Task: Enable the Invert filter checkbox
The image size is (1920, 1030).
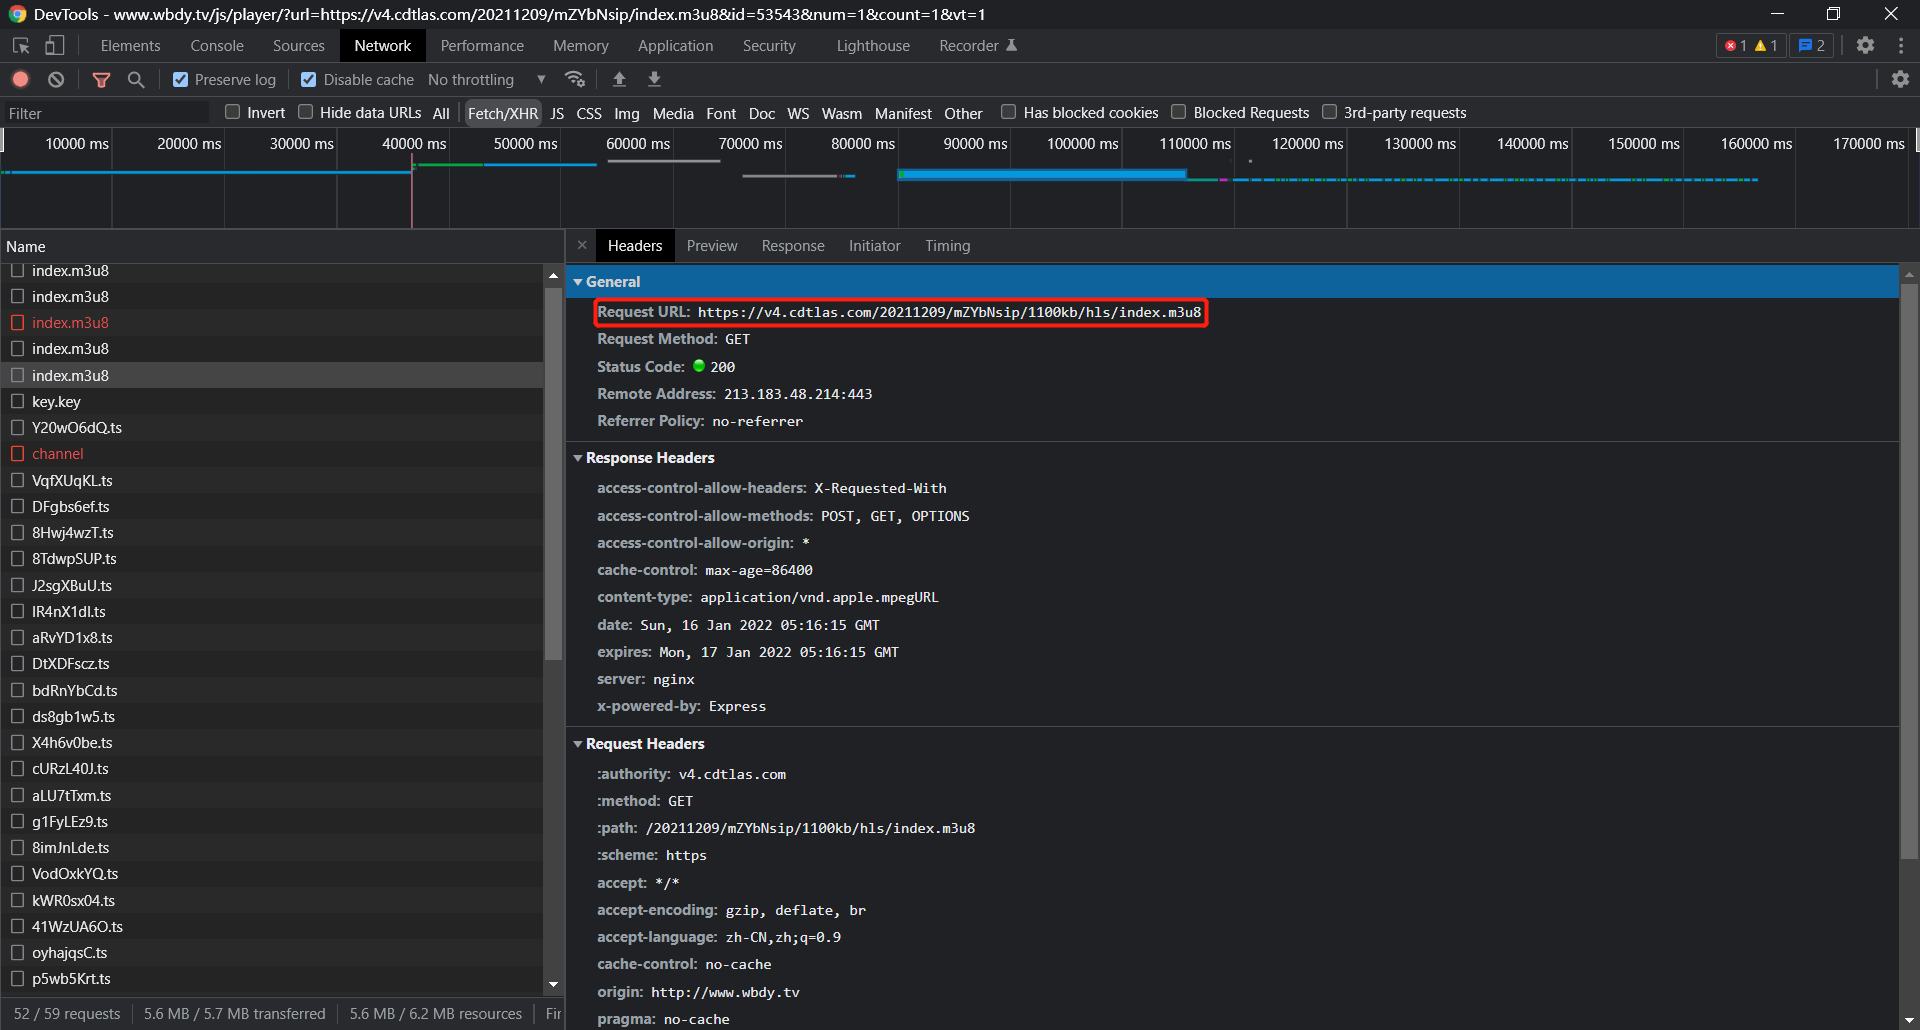Action: [x=233, y=112]
